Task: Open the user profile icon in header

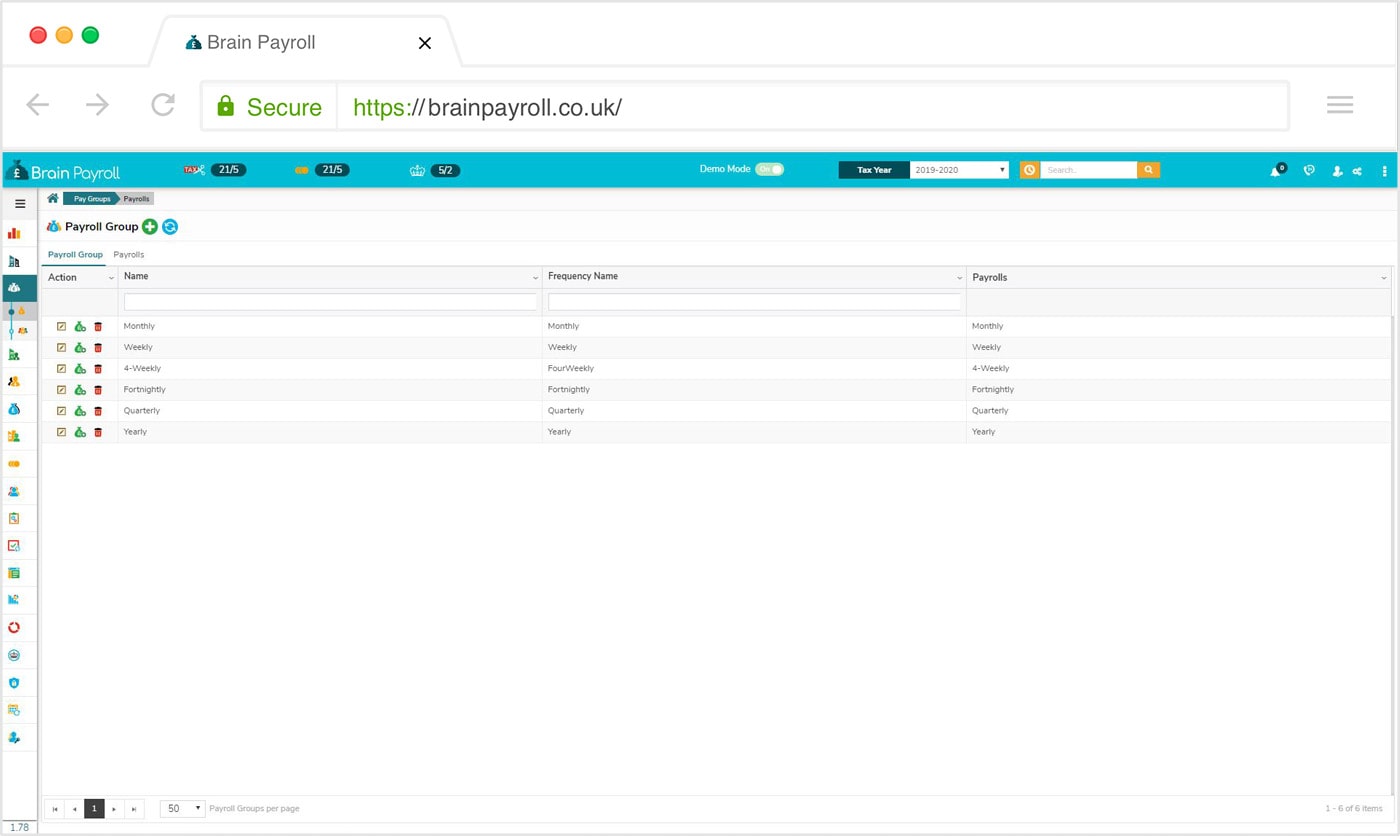Action: coord(1337,171)
